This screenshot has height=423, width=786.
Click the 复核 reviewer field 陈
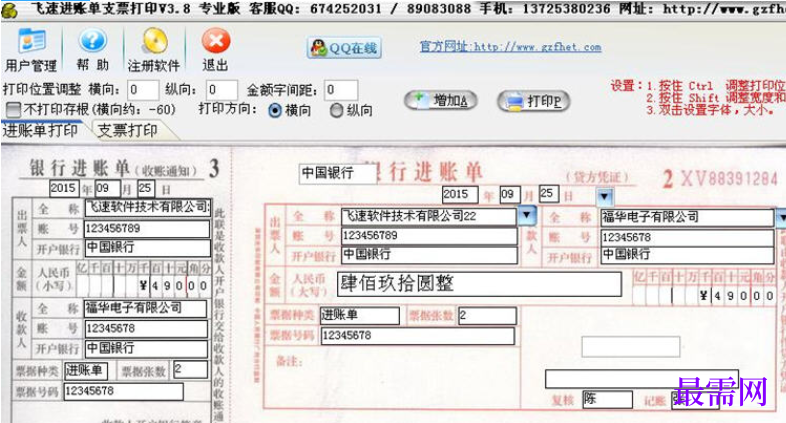(x=608, y=399)
